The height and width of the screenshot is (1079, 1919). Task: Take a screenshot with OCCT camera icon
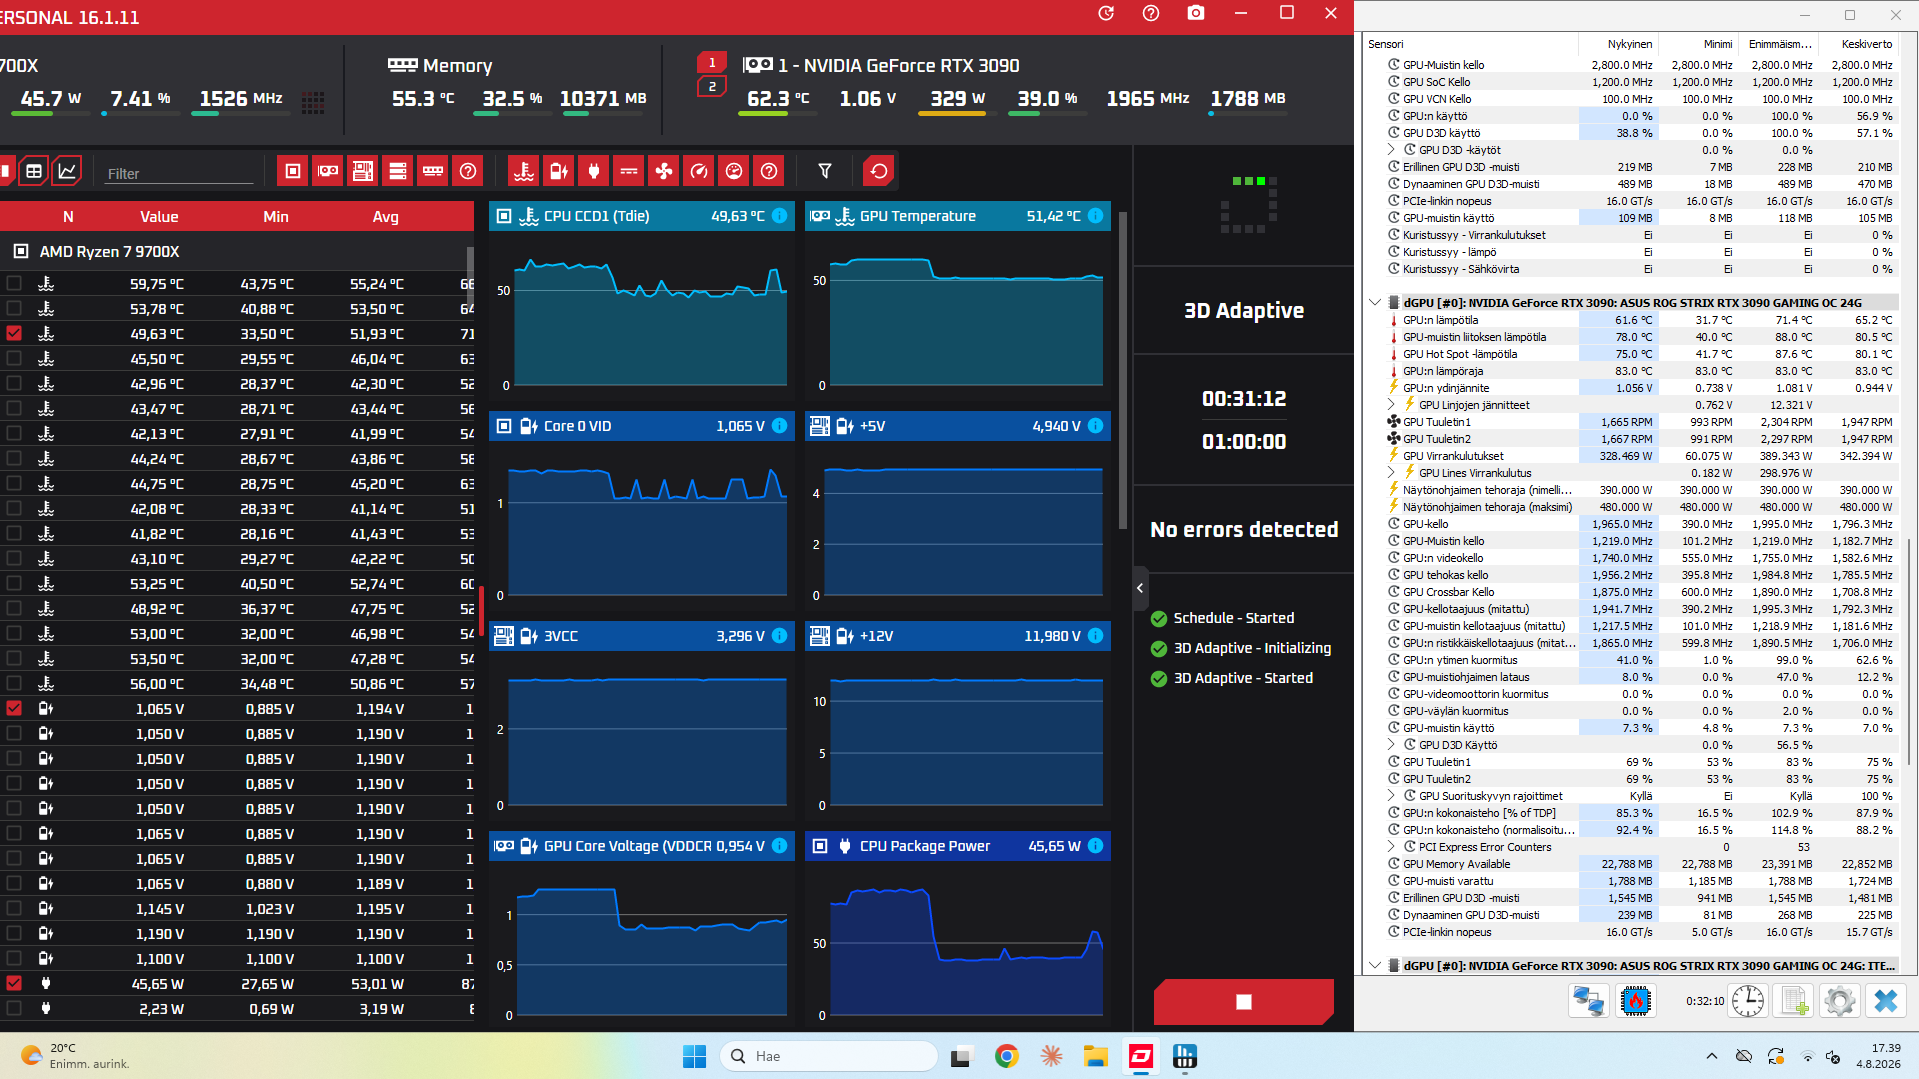1196,13
